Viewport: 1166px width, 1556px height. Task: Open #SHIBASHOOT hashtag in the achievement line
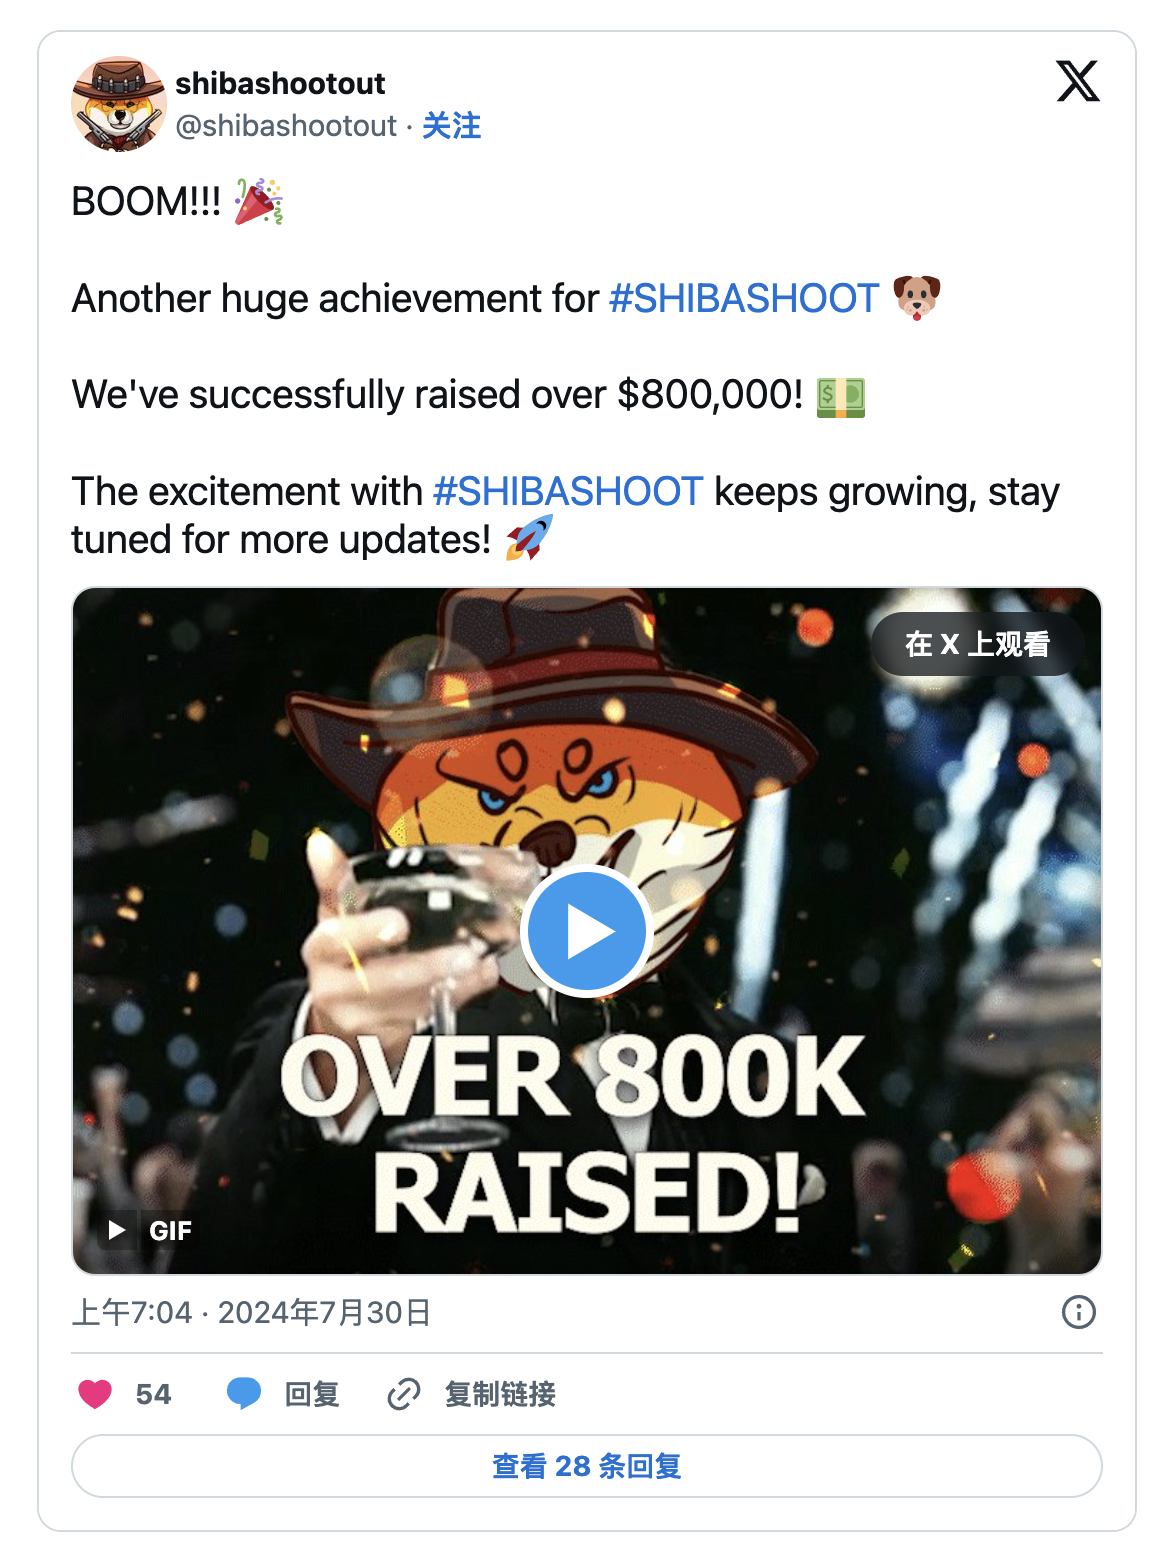[x=744, y=298]
